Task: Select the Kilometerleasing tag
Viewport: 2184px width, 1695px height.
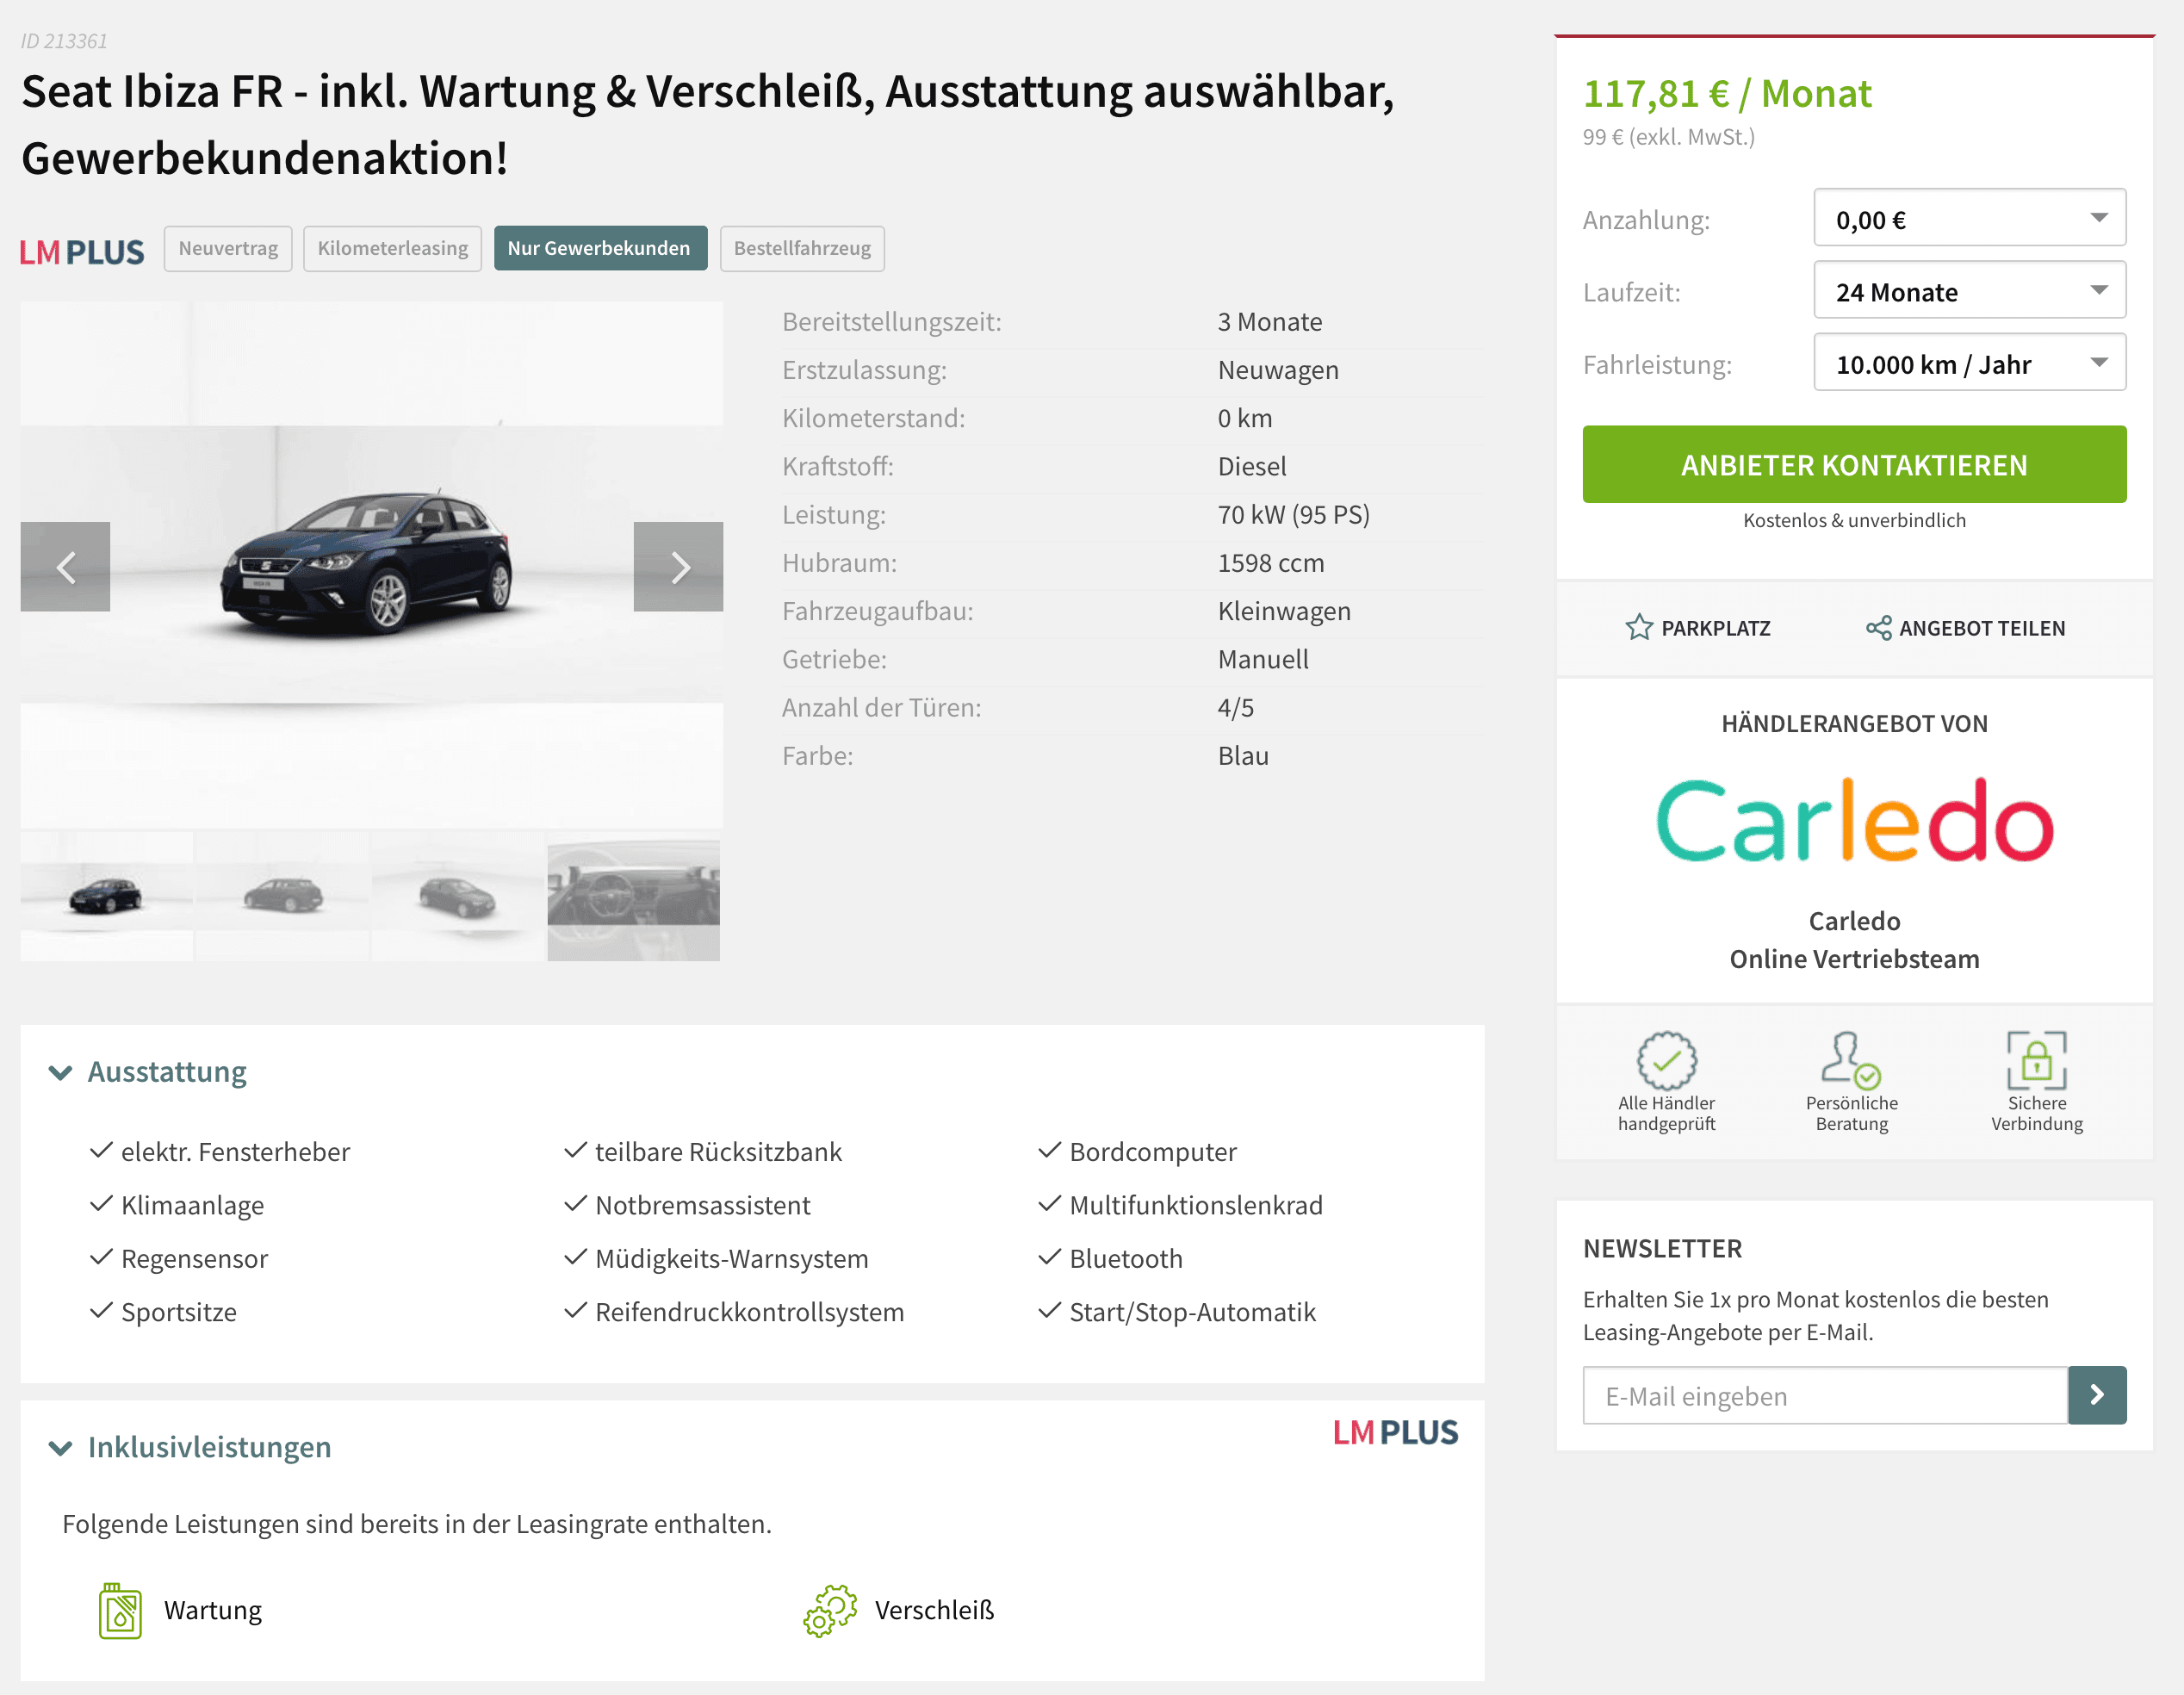Action: point(392,248)
